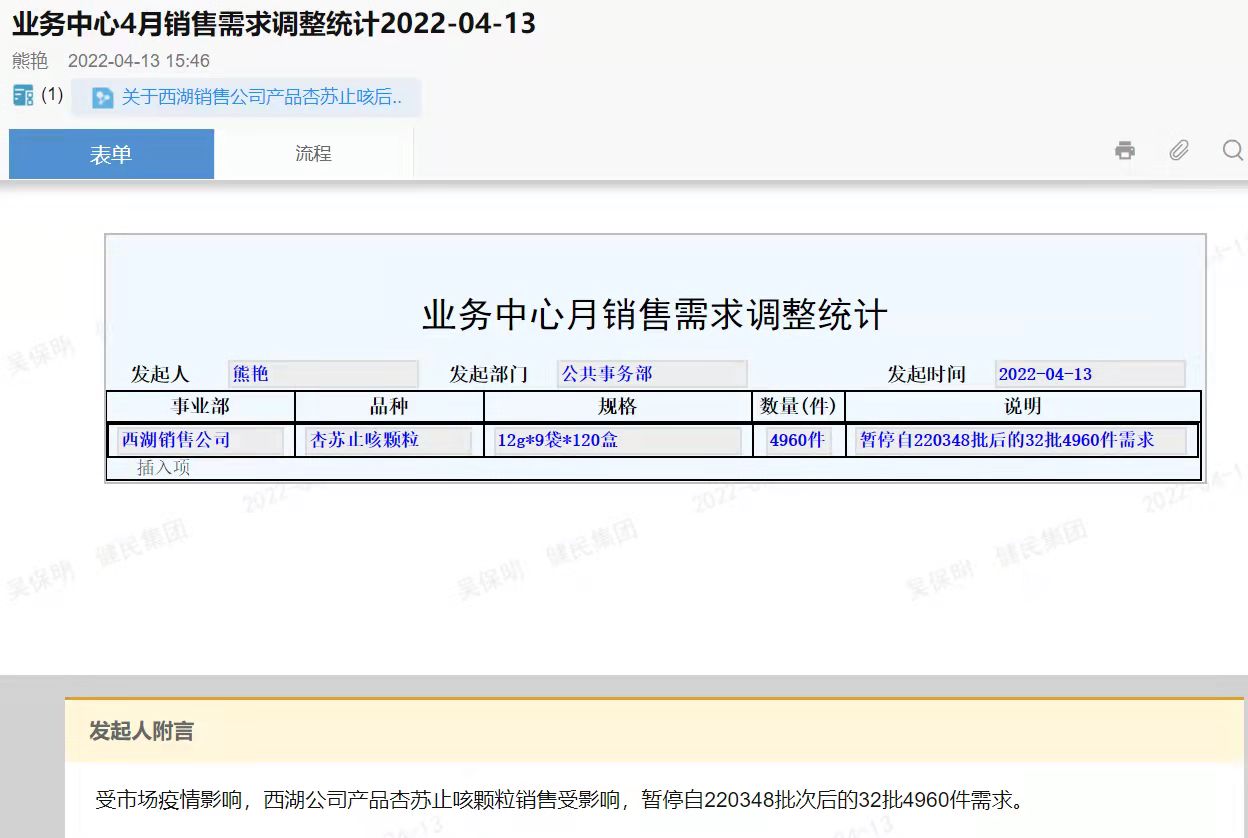1248x838 pixels.
Task: Select the 西湖销售公司 cell
Action: click(x=200, y=440)
